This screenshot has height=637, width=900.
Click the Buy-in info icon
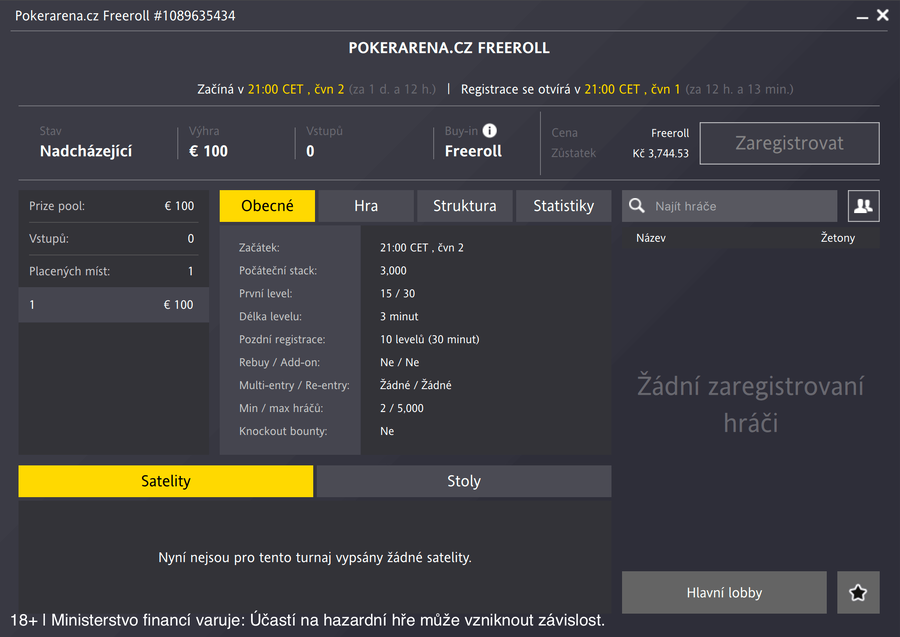tap(490, 131)
